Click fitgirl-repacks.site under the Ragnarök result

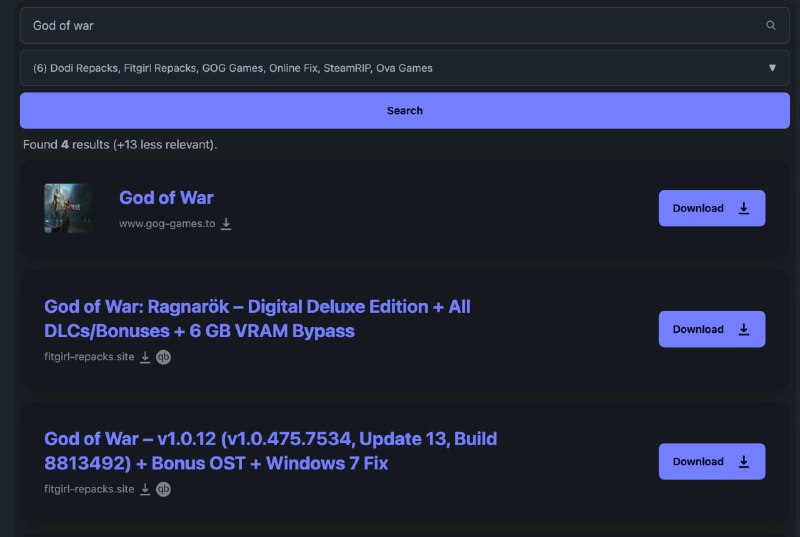[89, 357]
